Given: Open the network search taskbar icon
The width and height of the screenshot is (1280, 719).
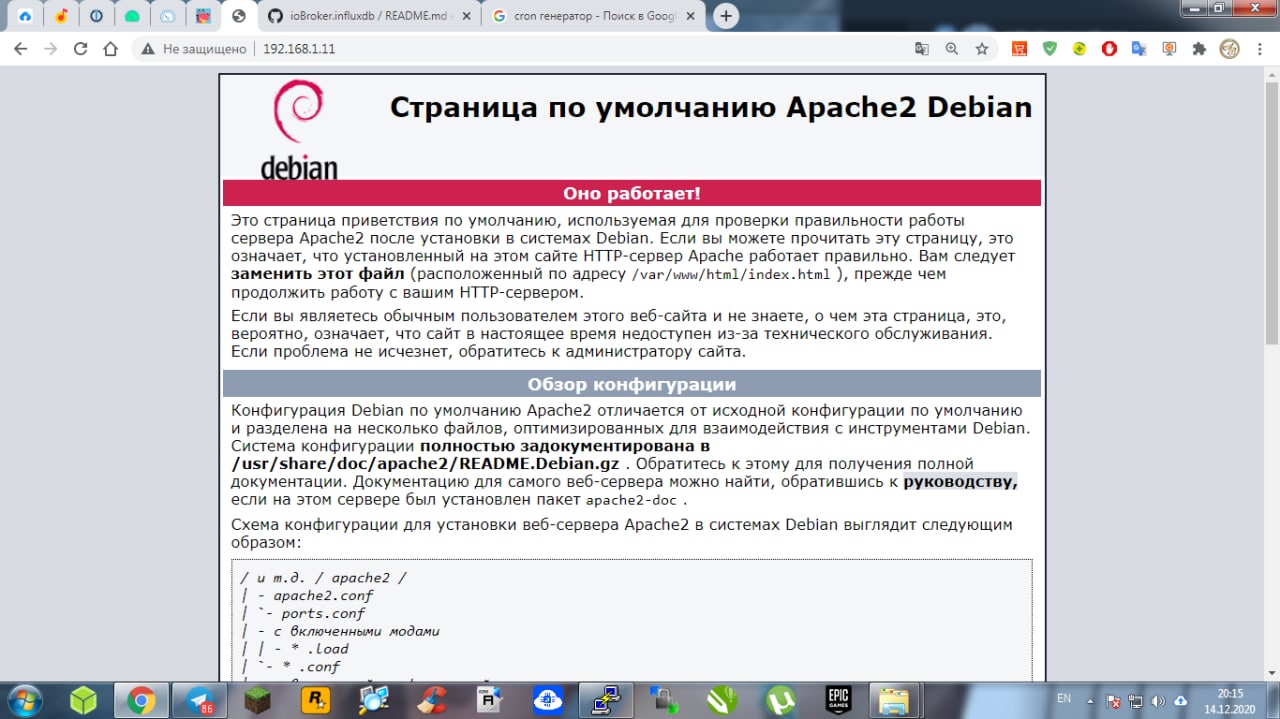Looking at the screenshot, I should [x=373, y=700].
